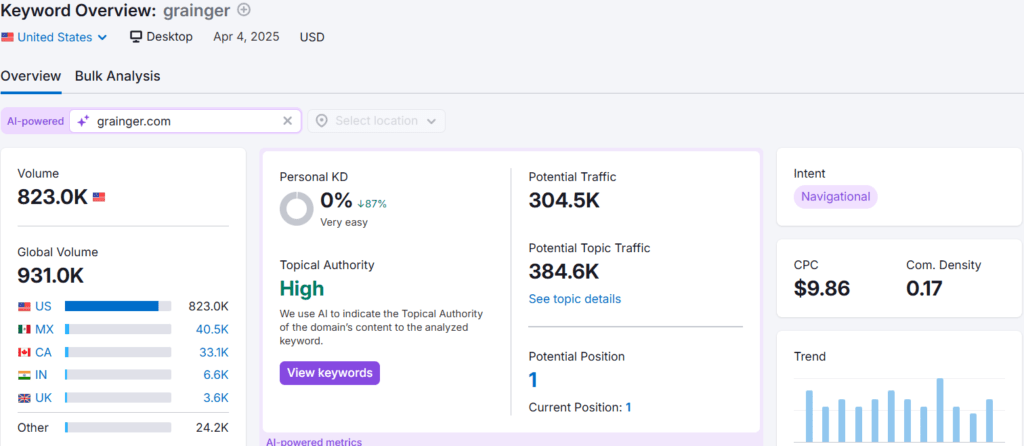
Task: Select the MX country link
Action: (x=44, y=329)
